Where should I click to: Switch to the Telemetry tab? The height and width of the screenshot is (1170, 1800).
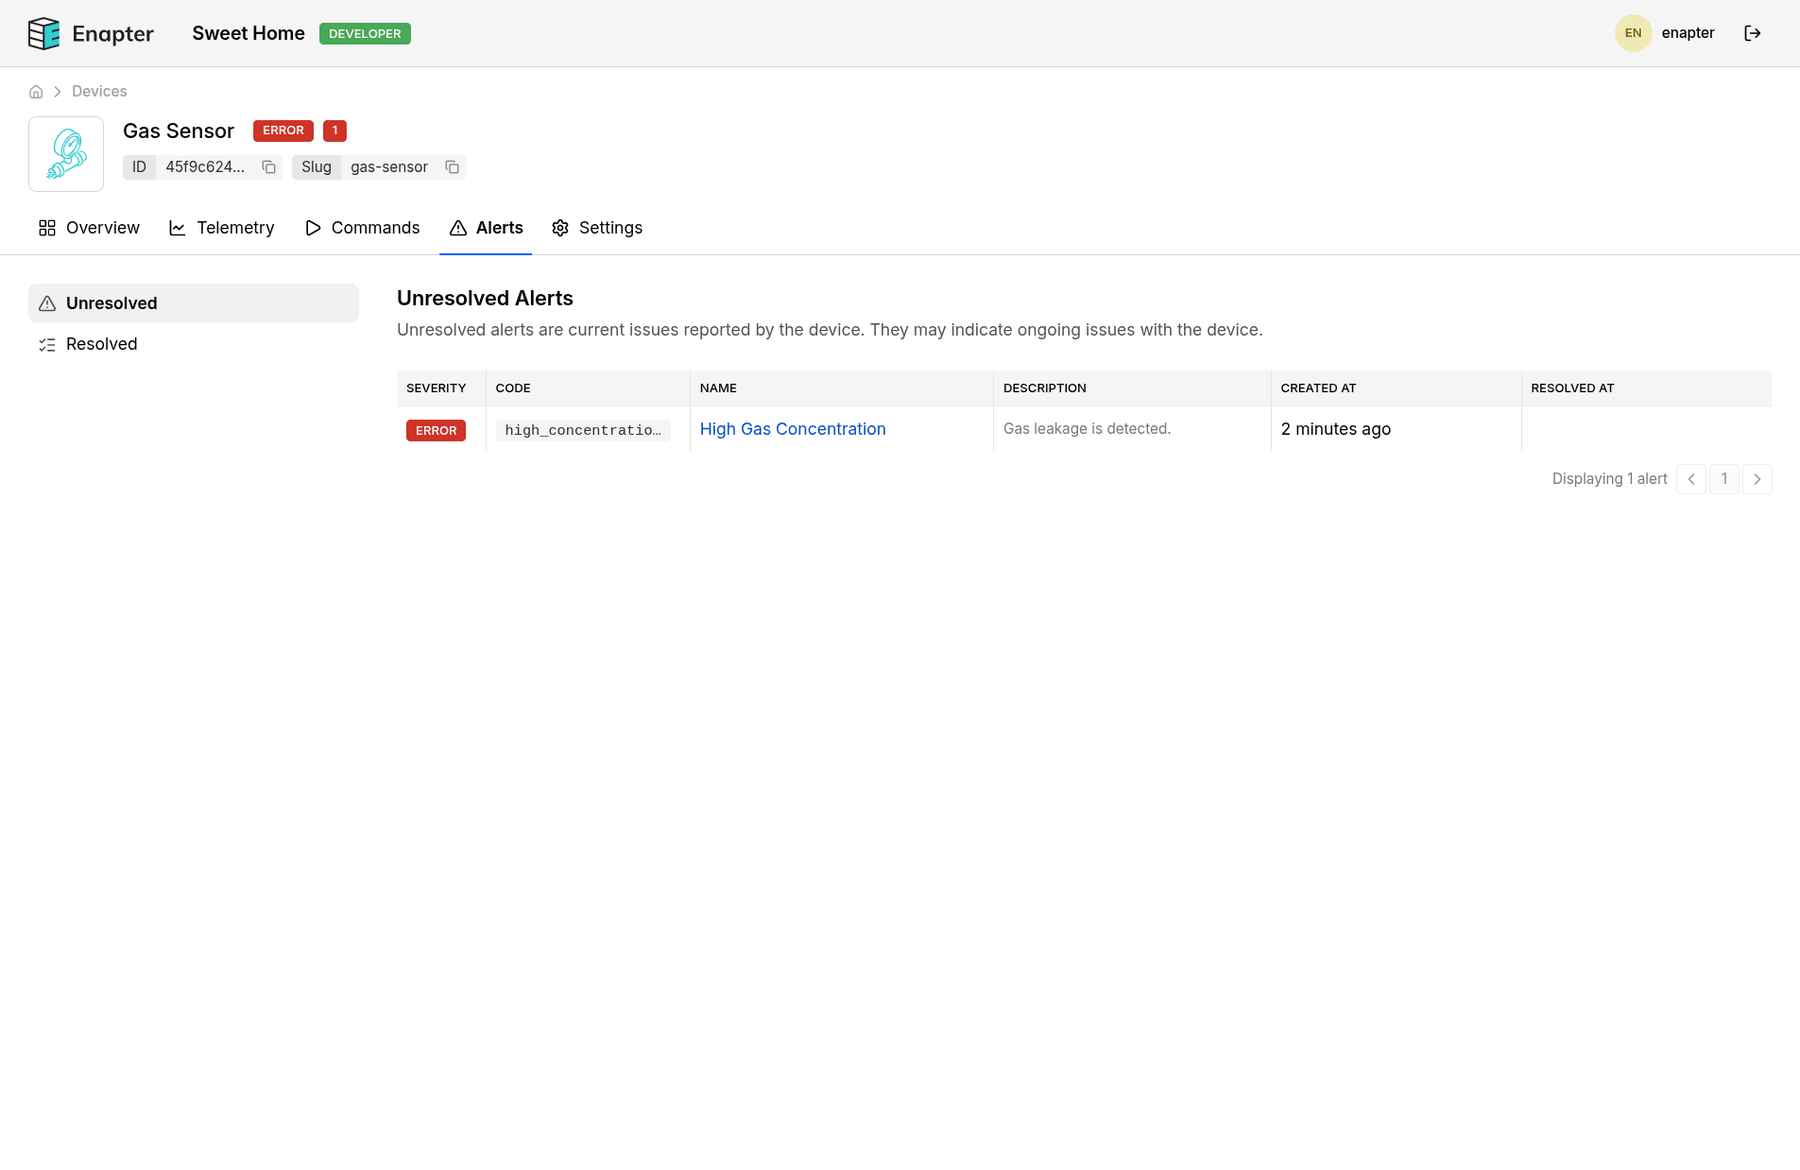tap(221, 228)
